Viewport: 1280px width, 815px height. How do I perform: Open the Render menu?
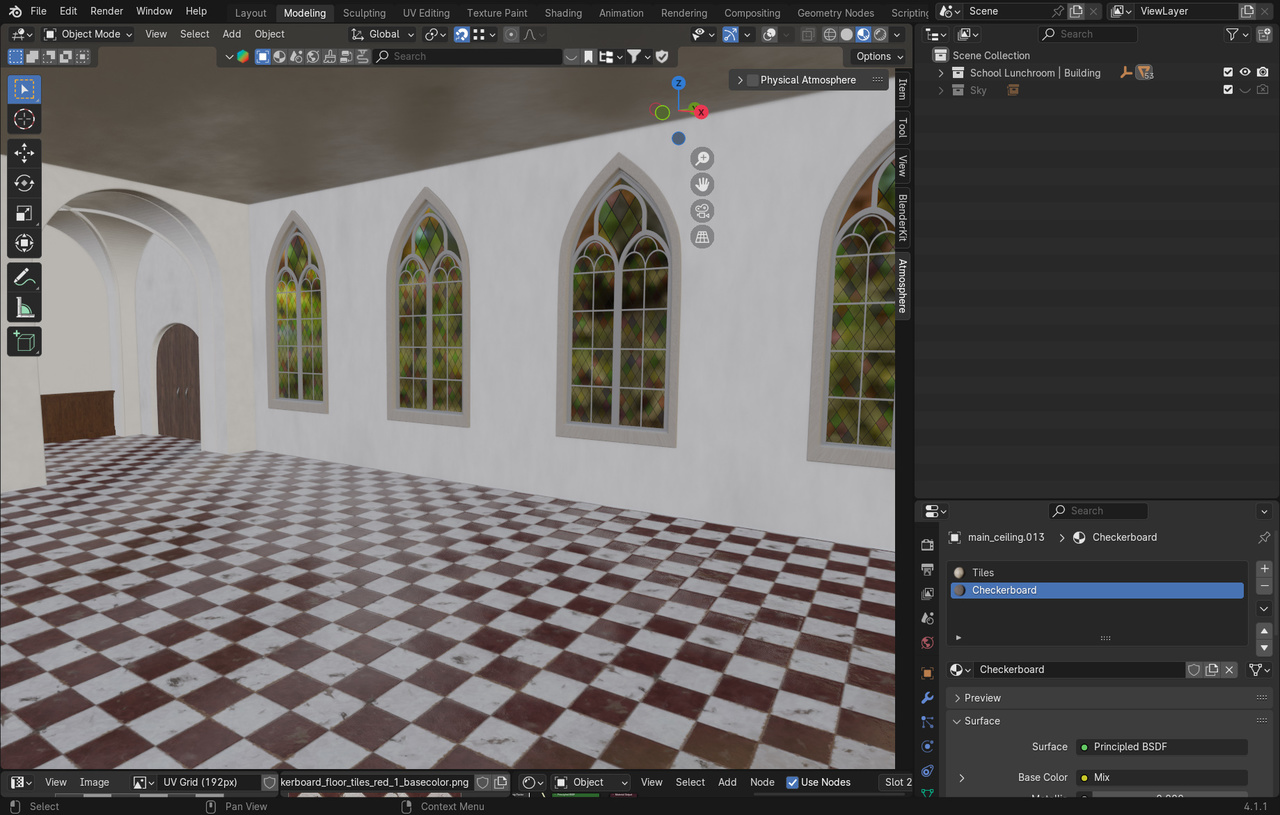point(106,11)
